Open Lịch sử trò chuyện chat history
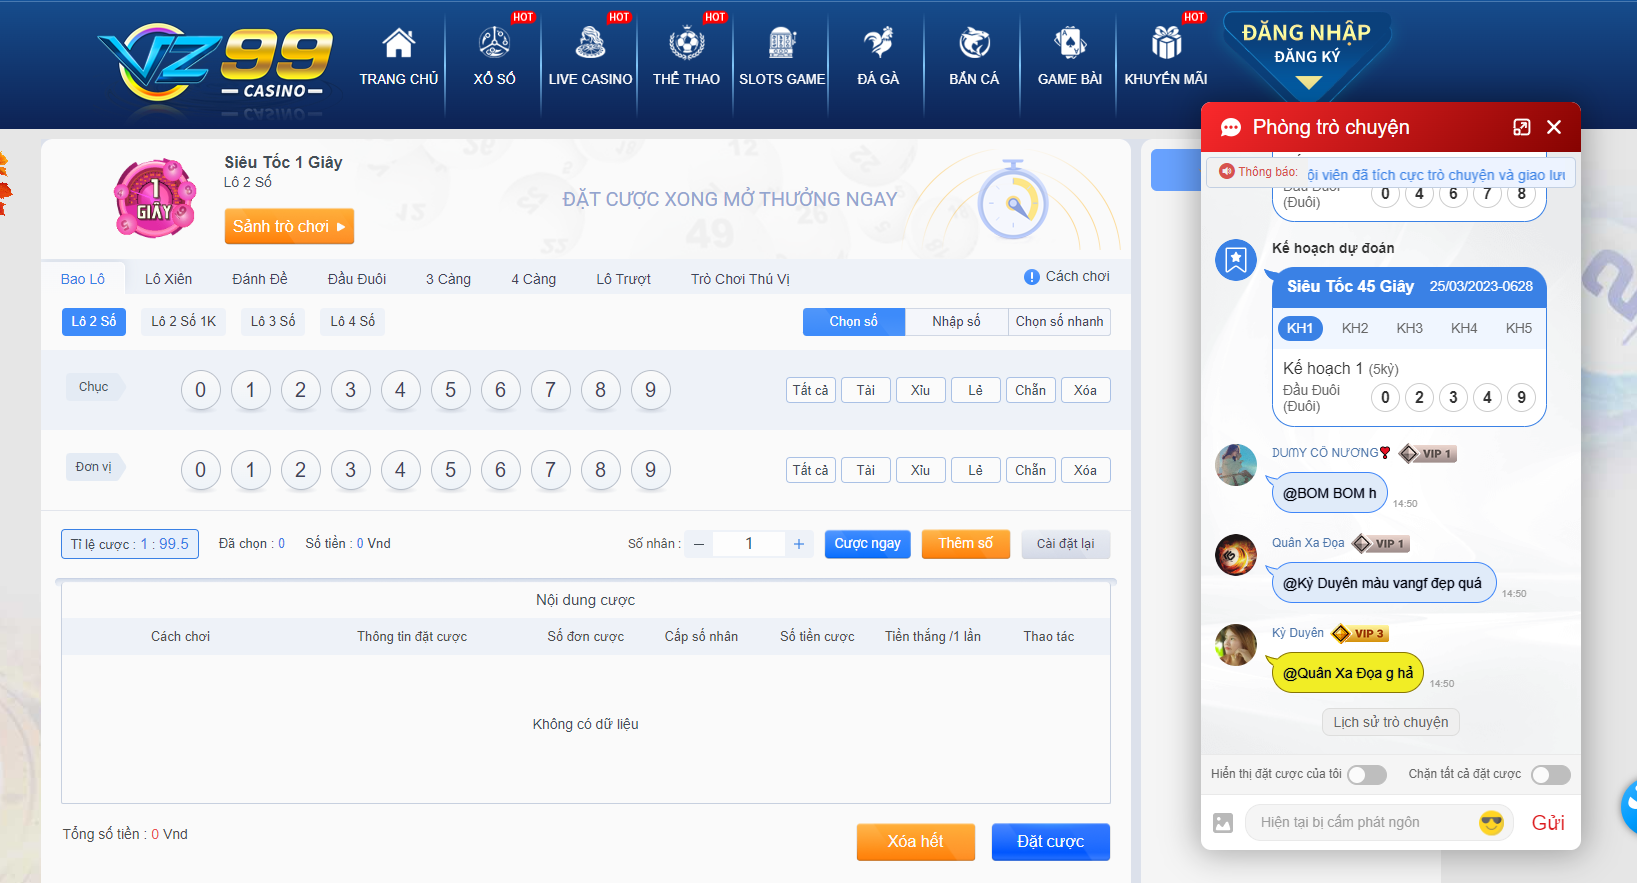Screen dimensions: 1637x883 click(x=1390, y=722)
